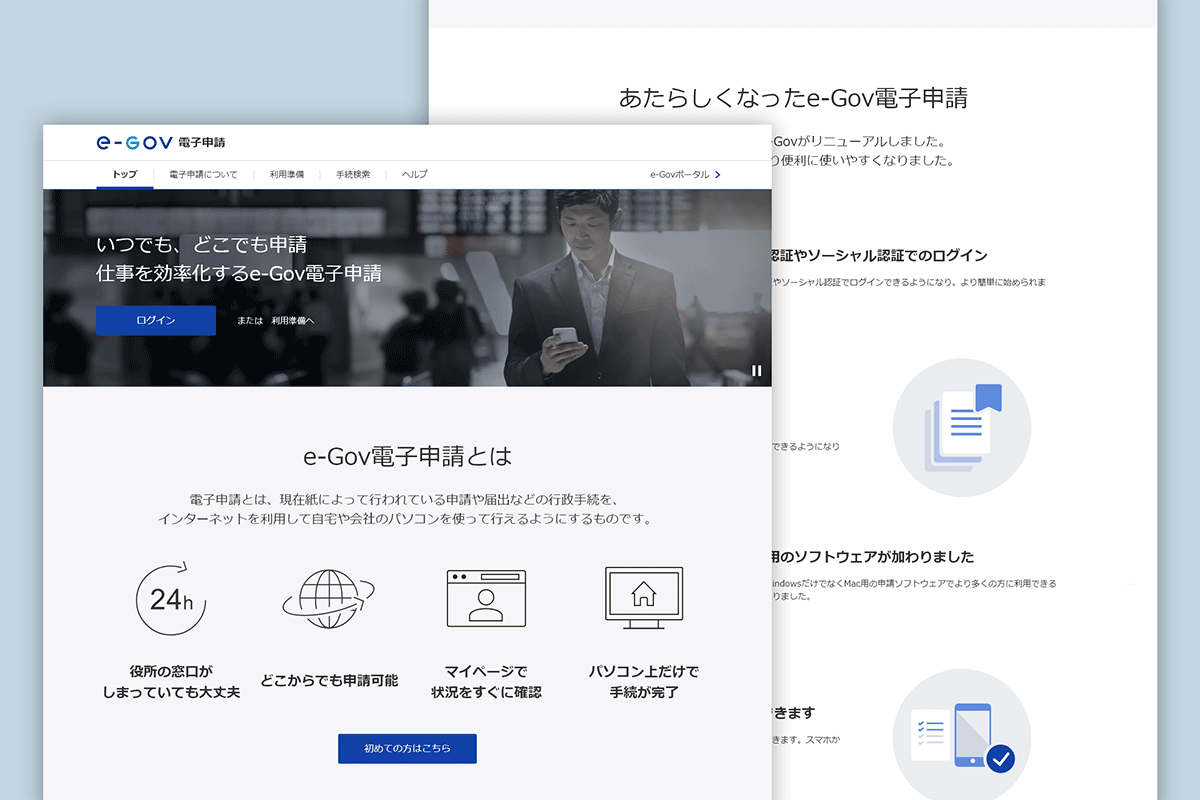This screenshot has width=1200, height=800.
Task: Click the globe icon for どこからでも申請可能
Action: click(x=328, y=600)
